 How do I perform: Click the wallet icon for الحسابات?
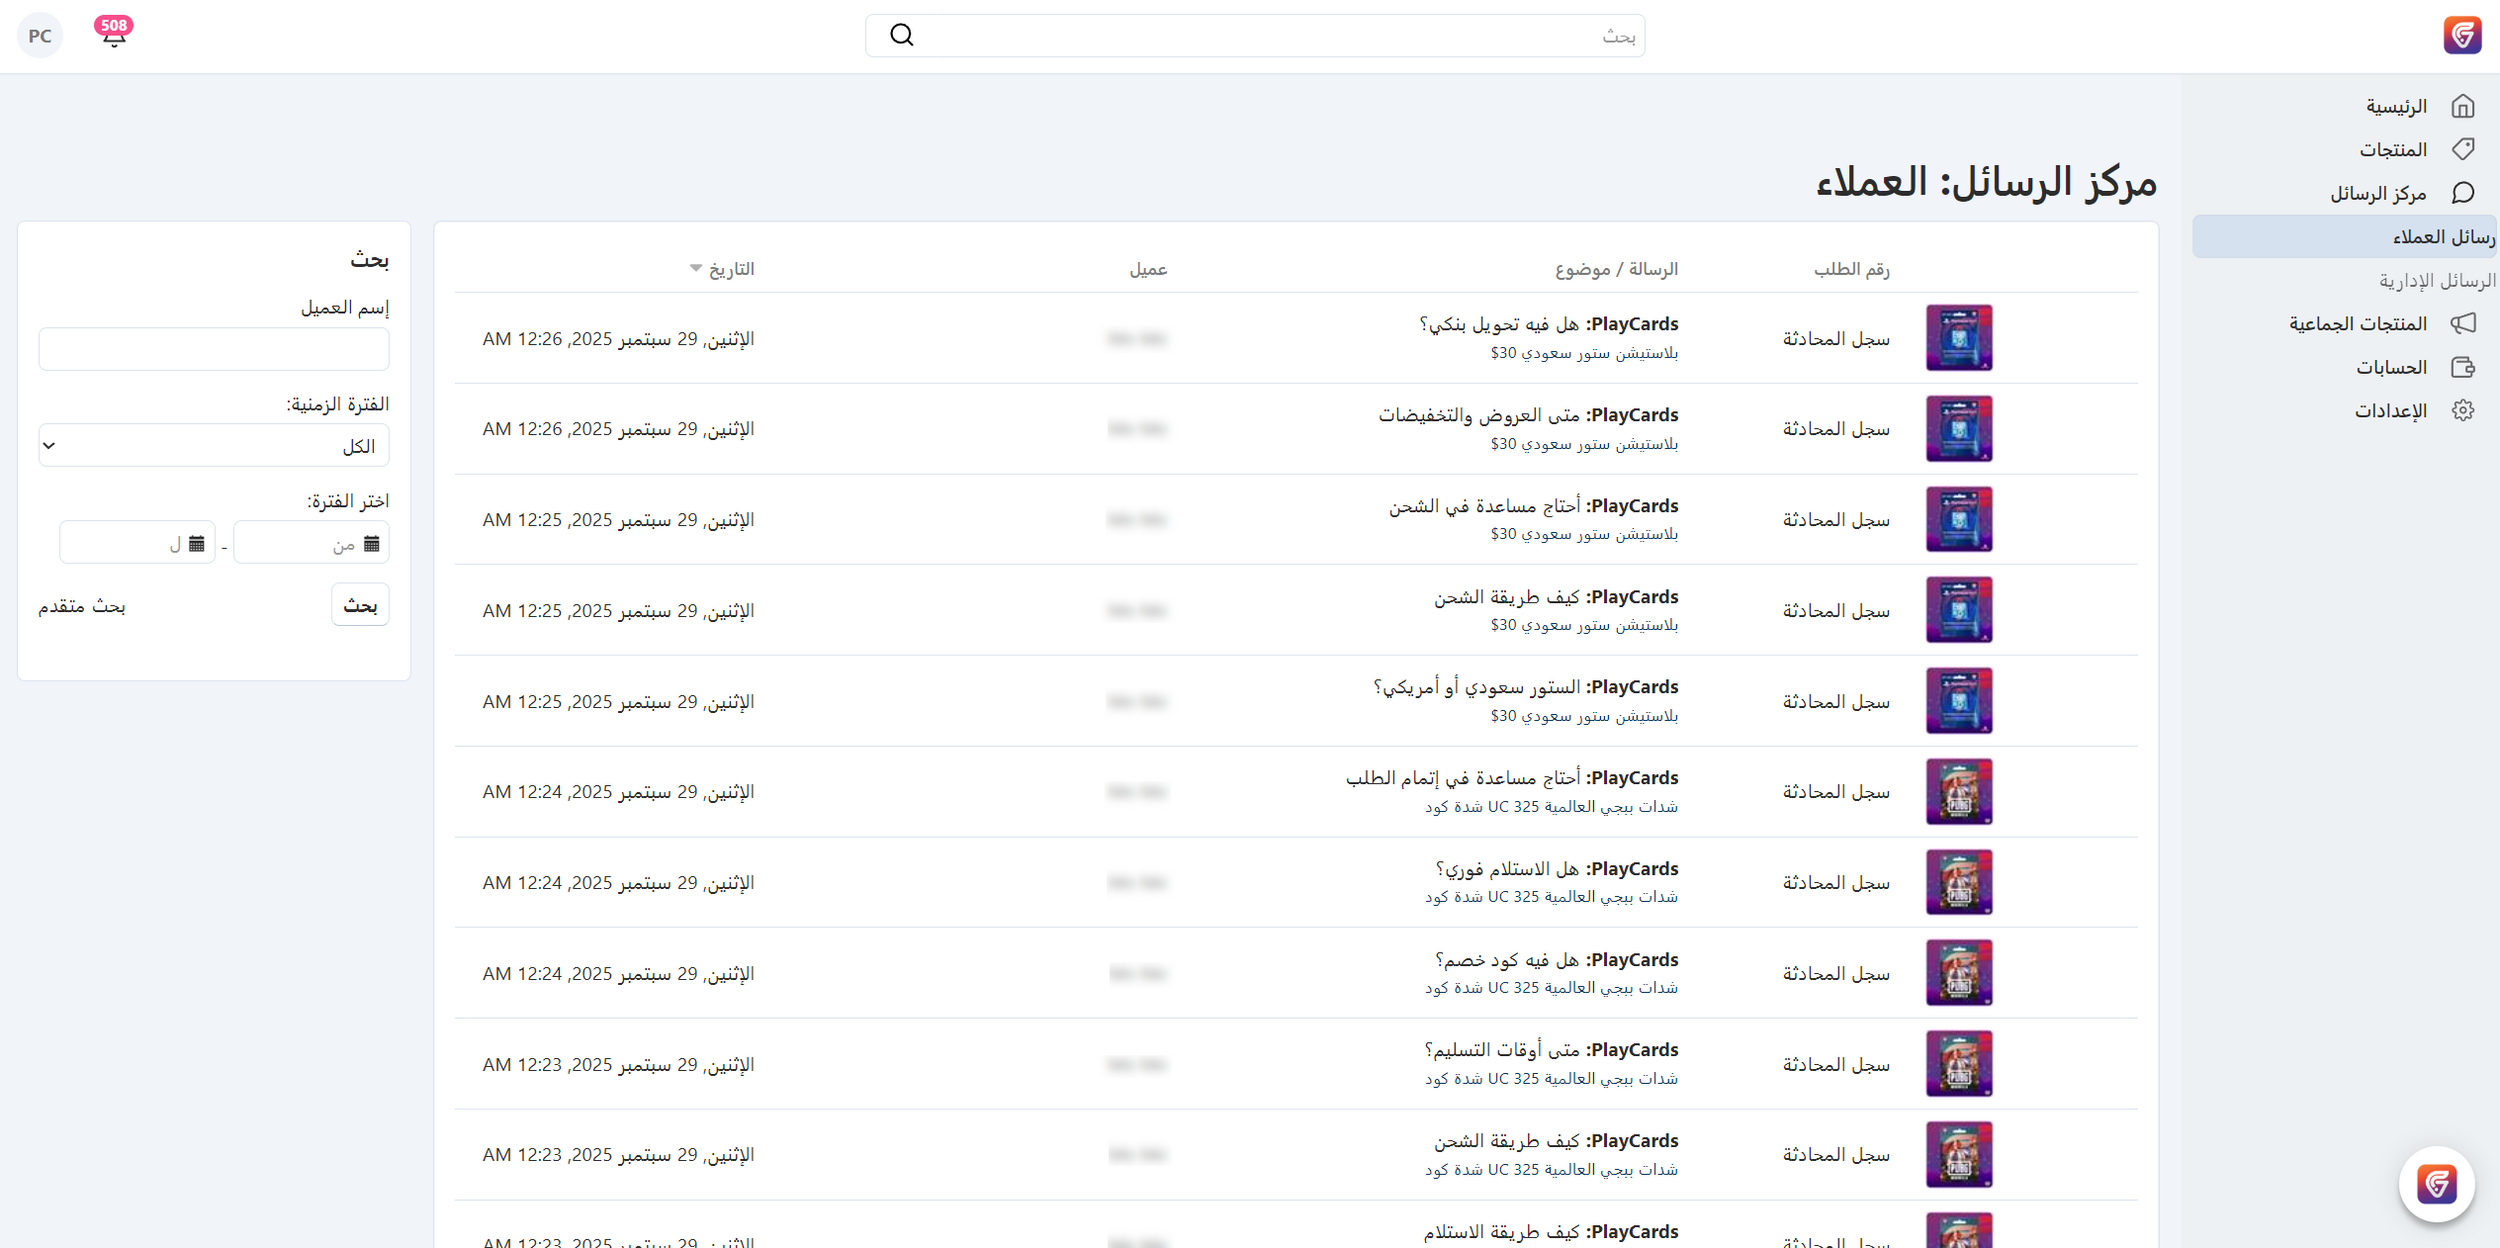[2462, 367]
